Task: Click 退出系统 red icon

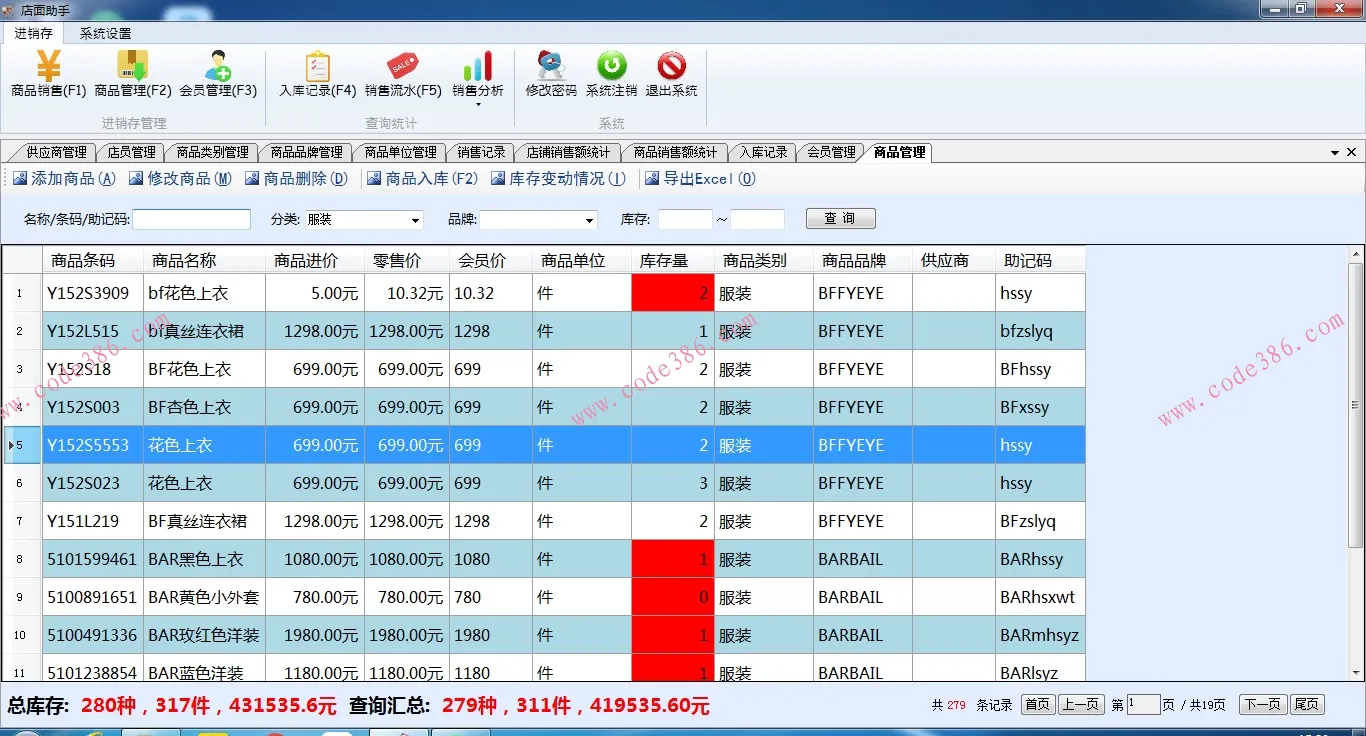Action: tap(671, 68)
